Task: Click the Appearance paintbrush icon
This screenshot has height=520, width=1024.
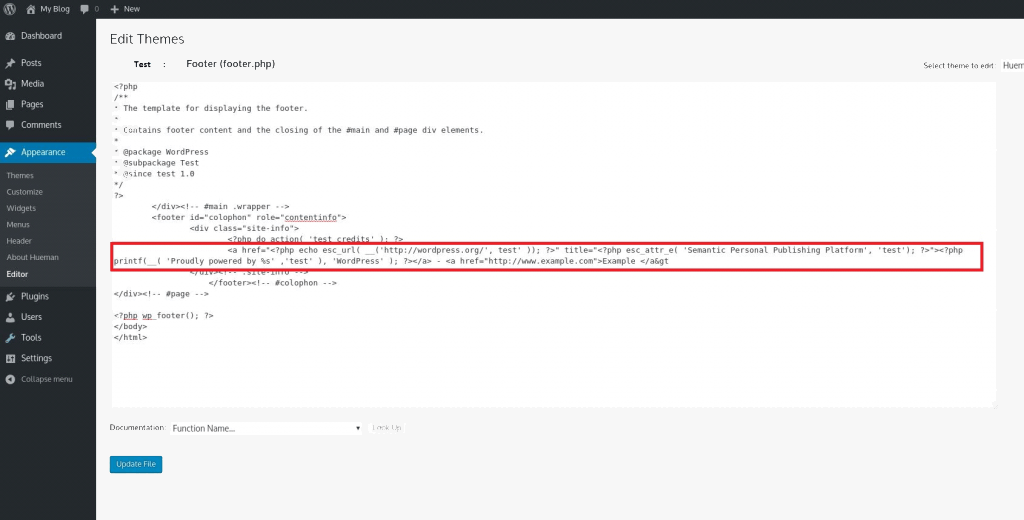Action: coord(10,152)
